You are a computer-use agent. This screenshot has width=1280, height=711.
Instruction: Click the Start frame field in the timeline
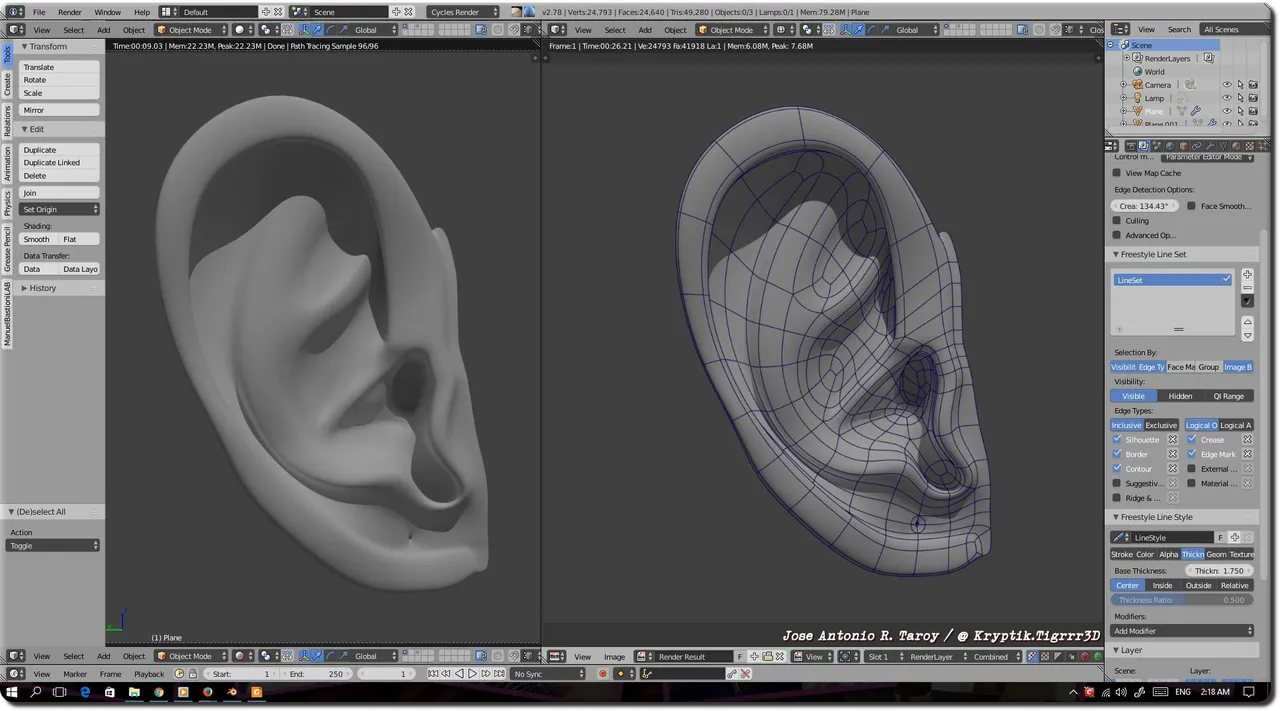240,674
